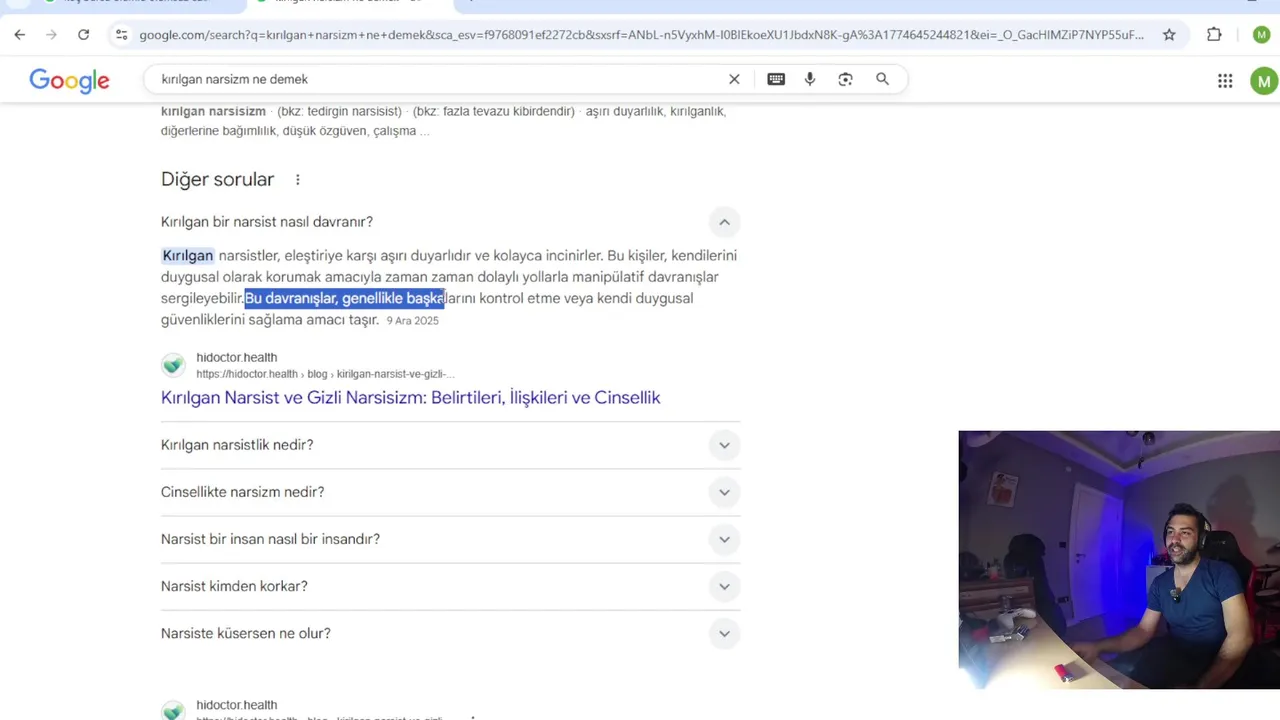Screen dimensions: 1280x720
Task: Expand 'Narsist bir insan nasıl bir insandır?'
Action: [450, 539]
